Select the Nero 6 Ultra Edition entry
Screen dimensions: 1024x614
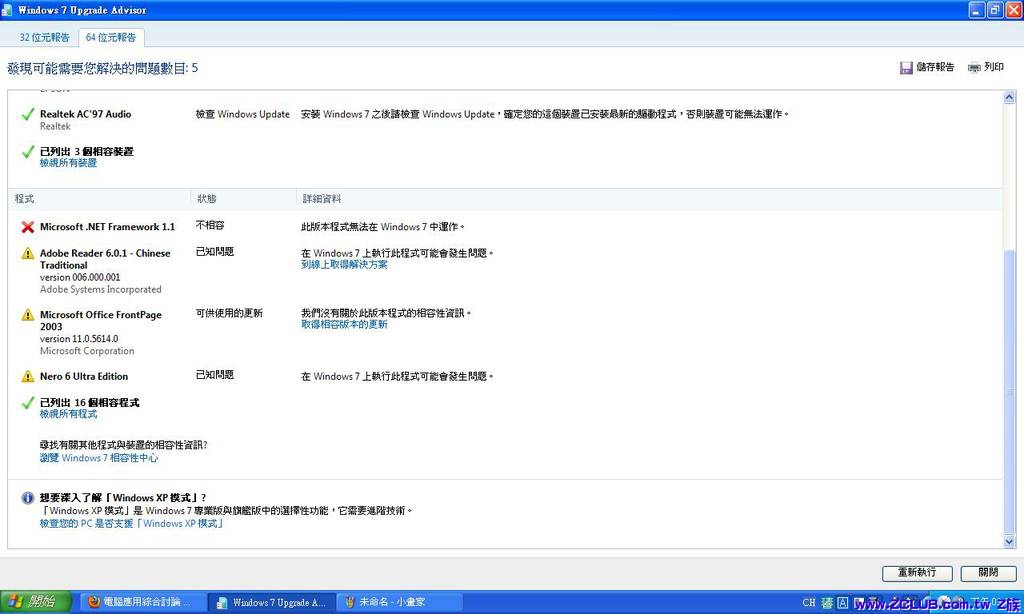pyautogui.click(x=84, y=376)
